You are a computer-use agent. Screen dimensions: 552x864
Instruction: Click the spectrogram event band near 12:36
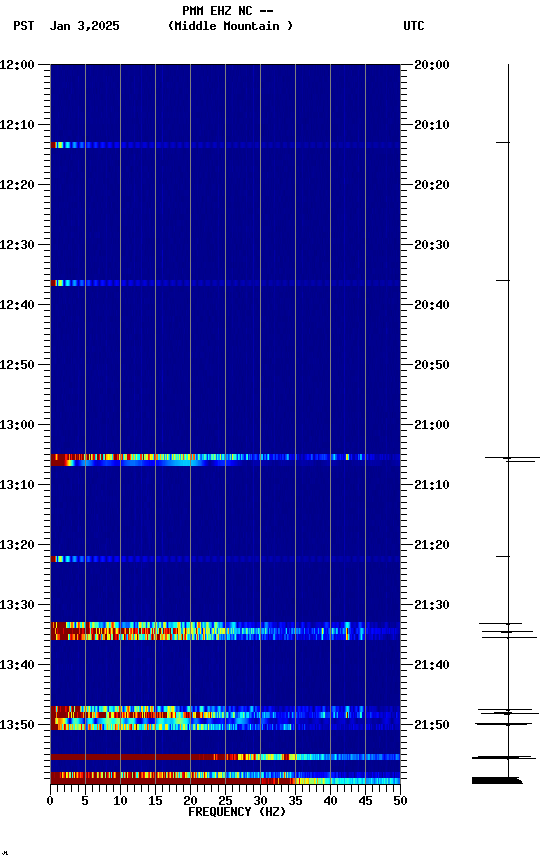pos(225,283)
